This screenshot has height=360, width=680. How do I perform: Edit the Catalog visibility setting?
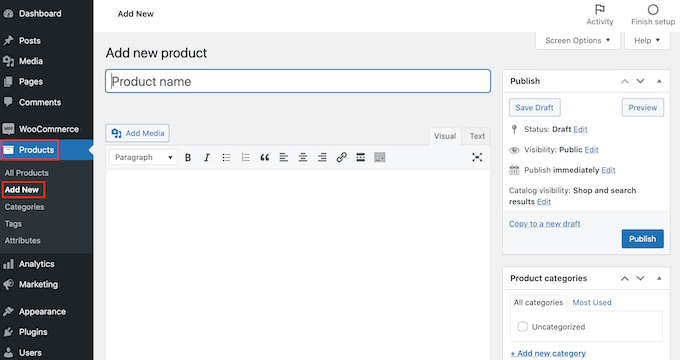point(544,202)
